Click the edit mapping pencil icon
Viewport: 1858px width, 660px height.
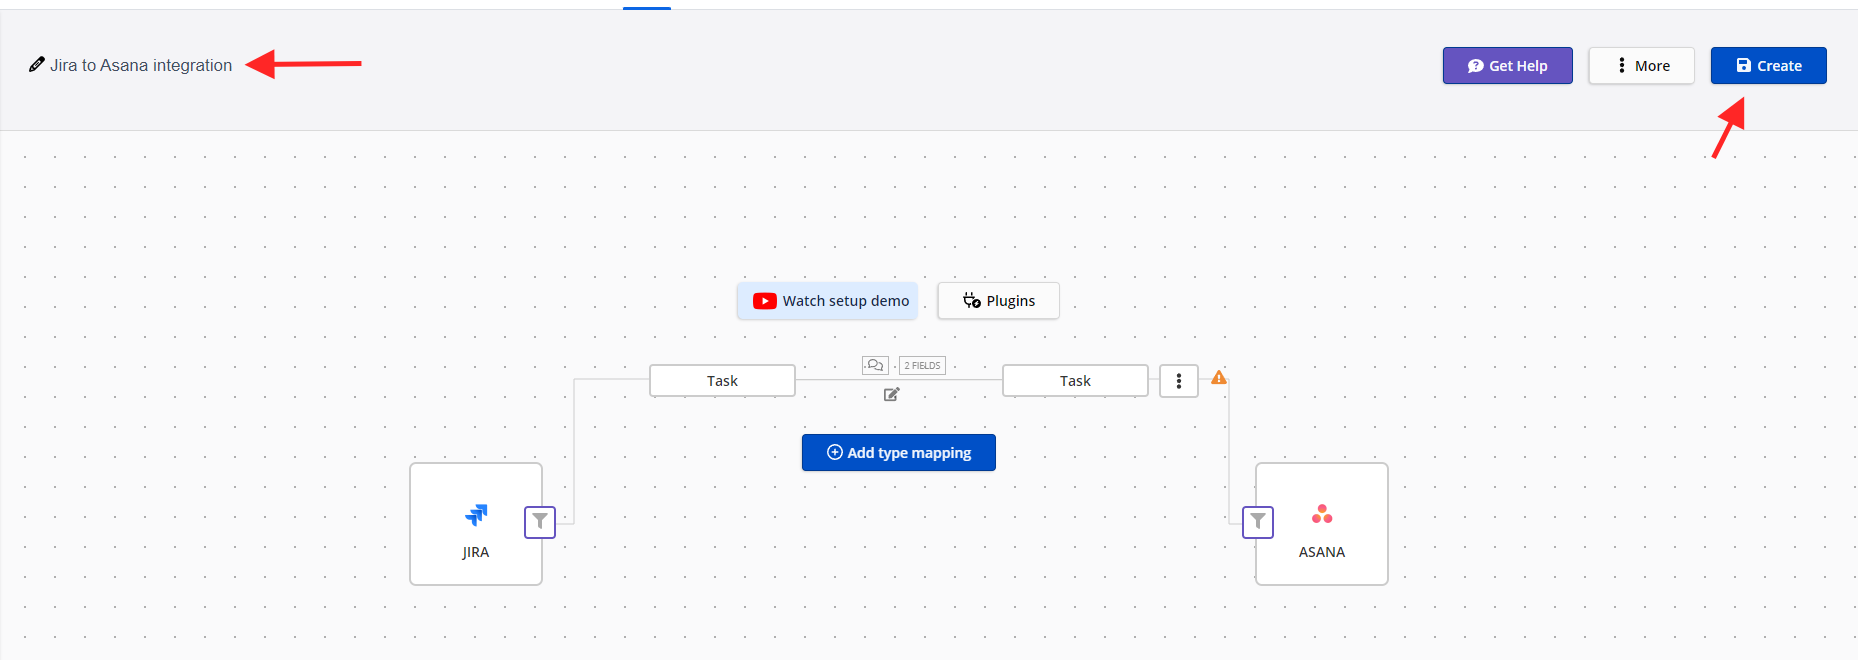[x=892, y=395]
